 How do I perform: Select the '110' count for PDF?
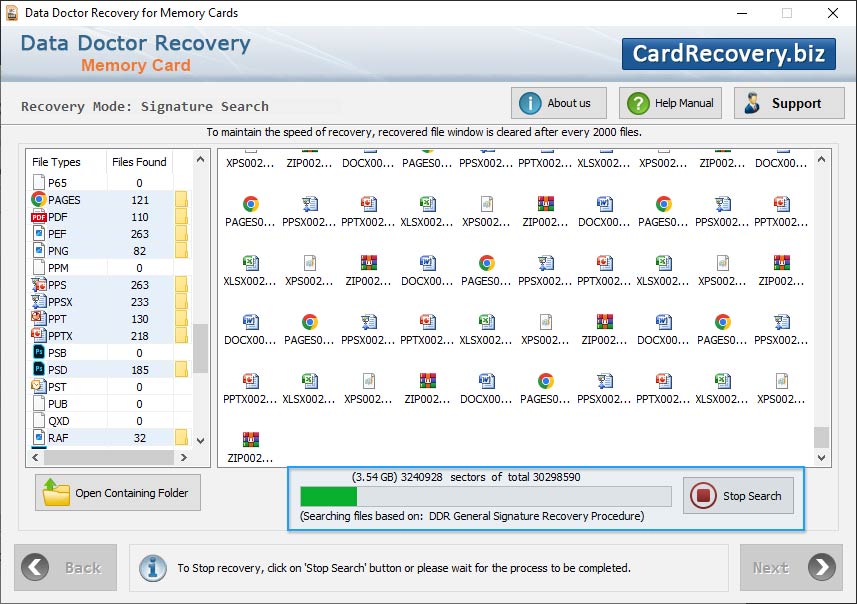pos(140,217)
